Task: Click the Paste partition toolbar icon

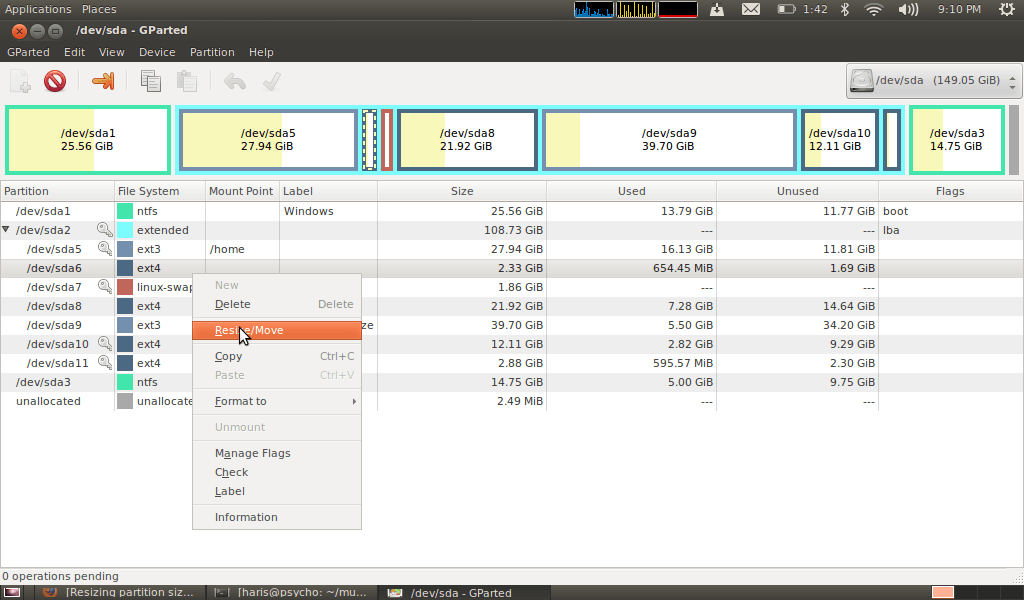Action: pyautogui.click(x=186, y=81)
